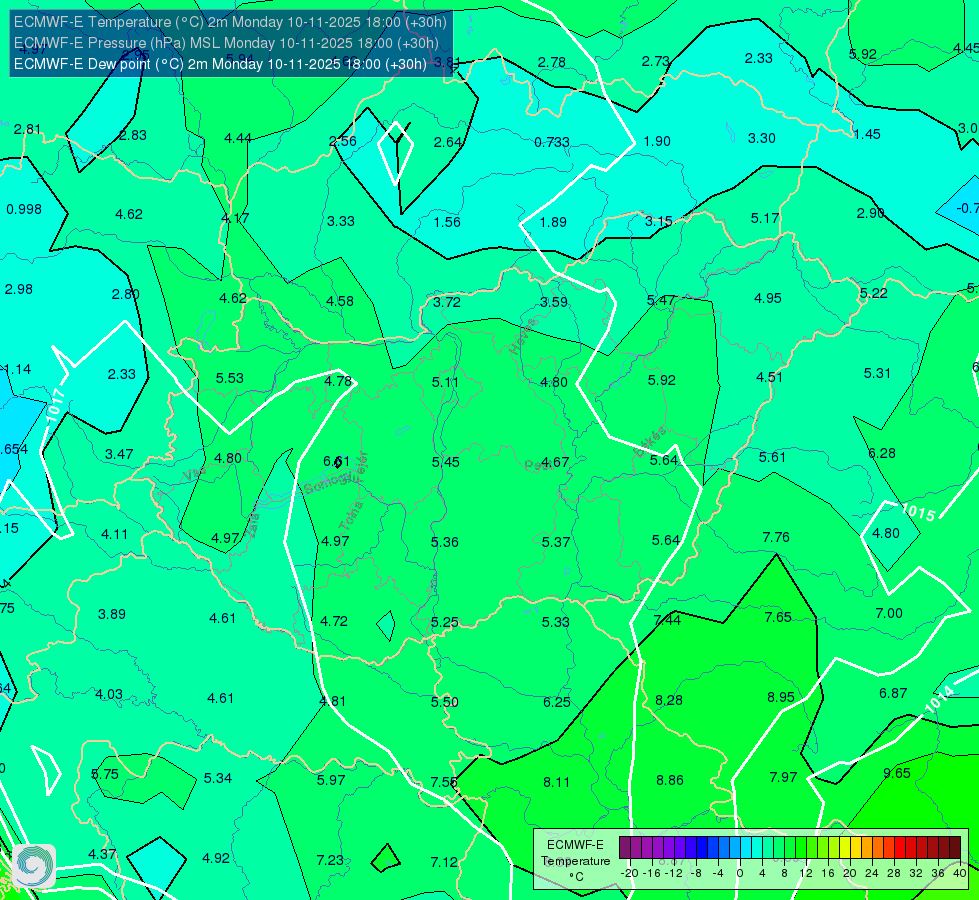Click the 3.30 temperature value
This screenshot has height=900, width=979.
tap(762, 138)
